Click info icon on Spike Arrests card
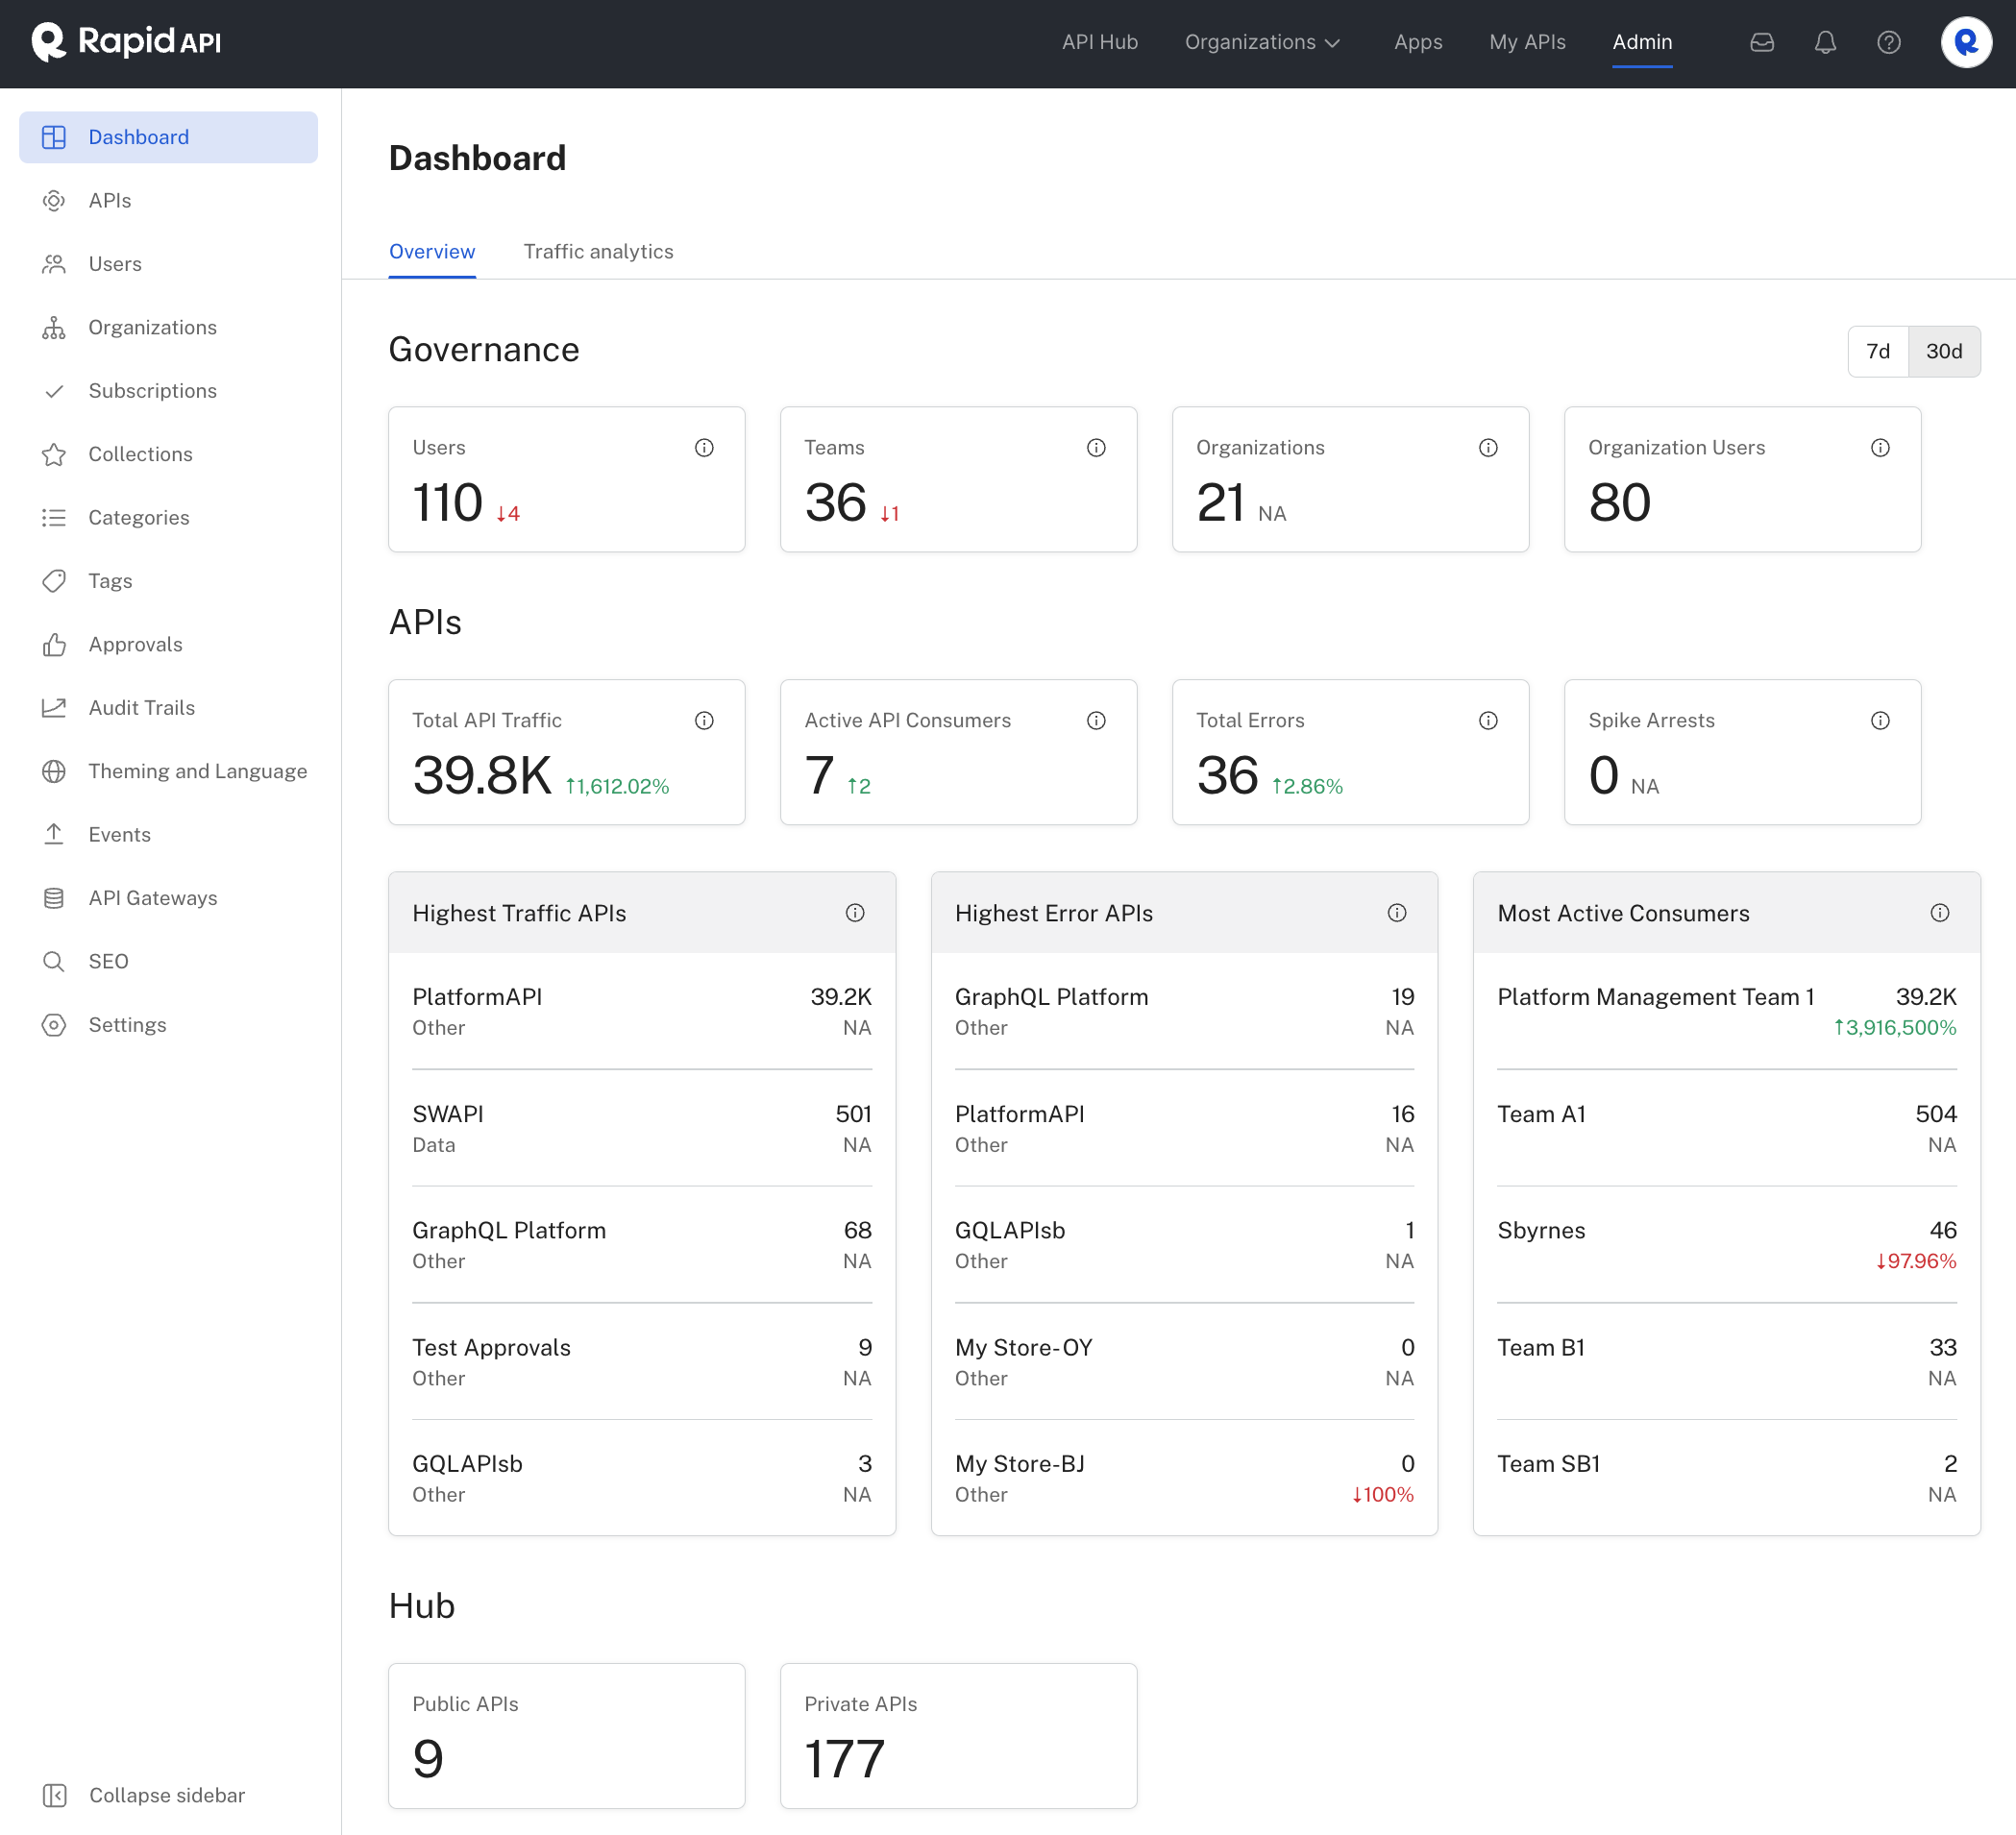The image size is (2016, 1835). coord(1880,720)
